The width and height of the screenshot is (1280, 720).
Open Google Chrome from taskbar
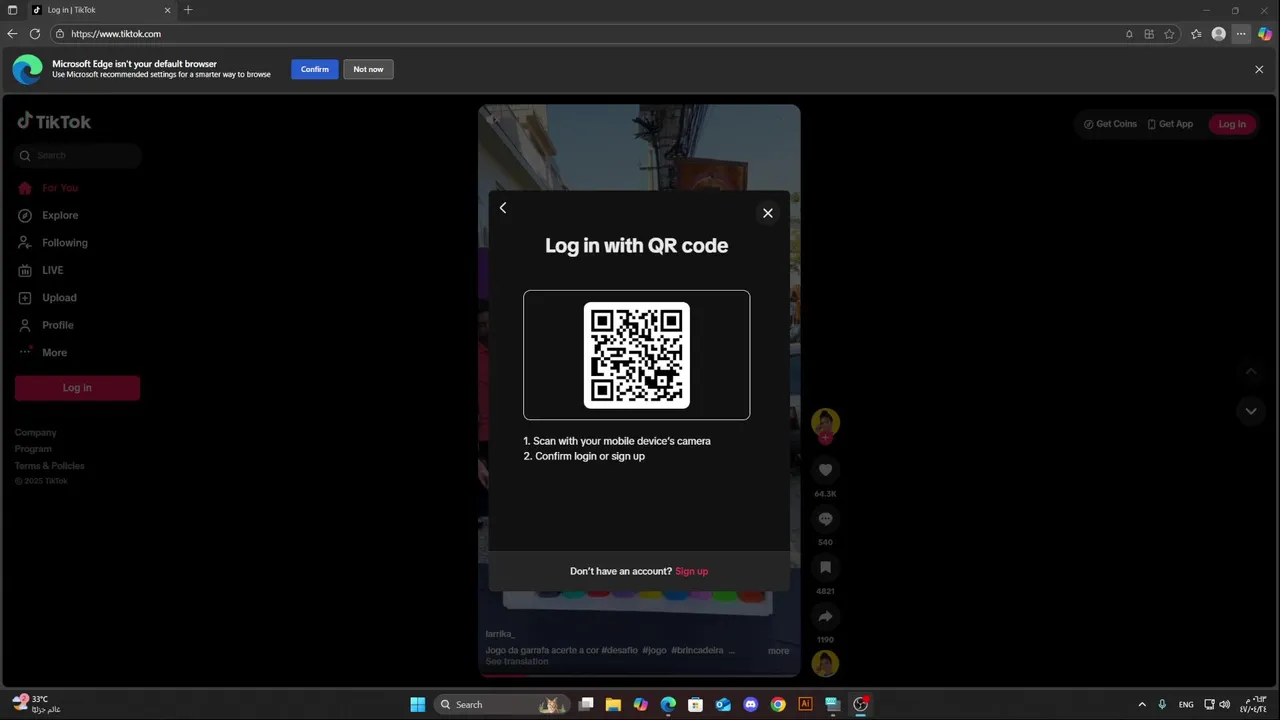coord(778,705)
